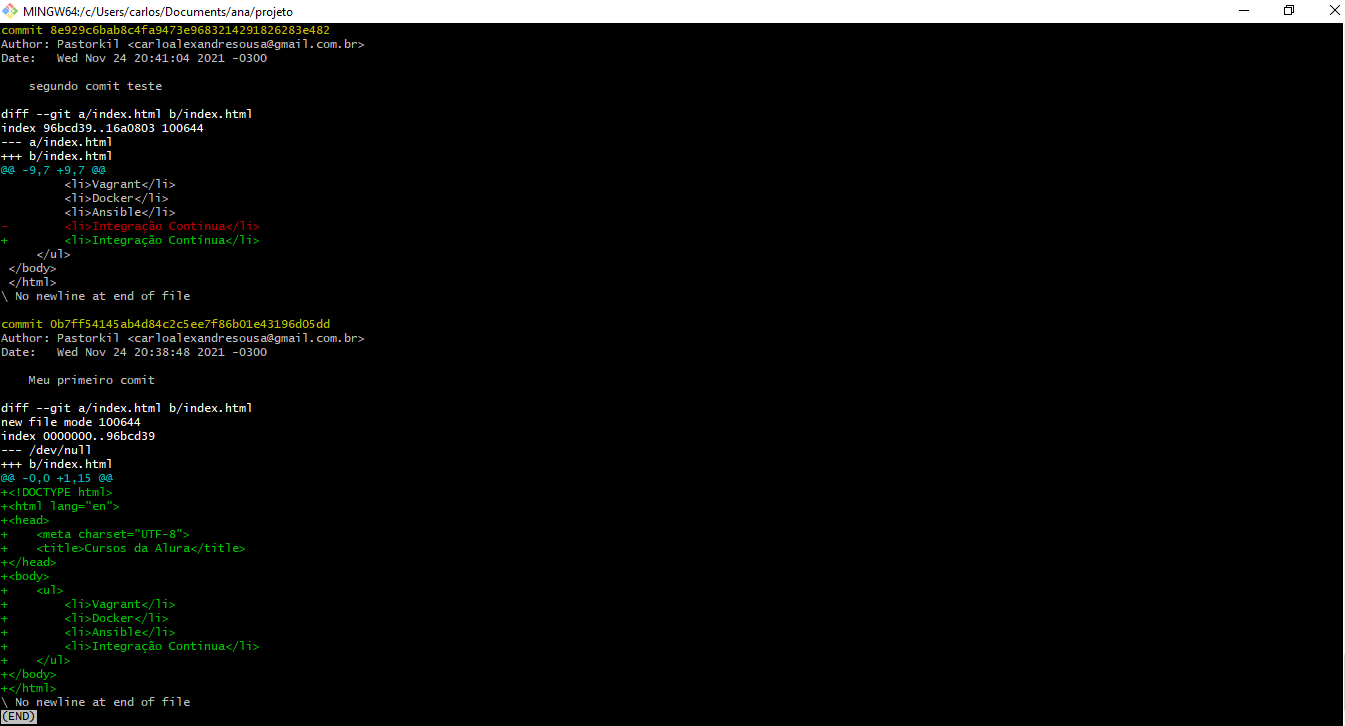This screenshot has height=726, width=1345.
Task: Click the red removed 'Integração Continua' line
Action: (130, 226)
